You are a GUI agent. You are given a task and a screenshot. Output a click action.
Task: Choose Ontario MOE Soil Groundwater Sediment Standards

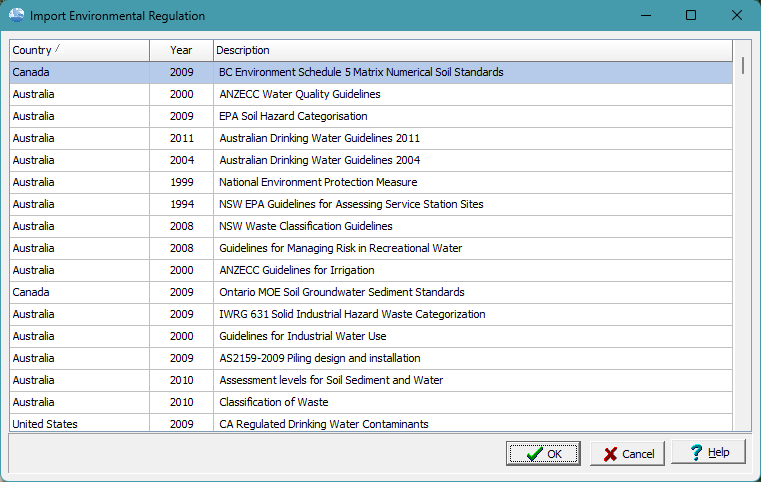pyautogui.click(x=341, y=292)
